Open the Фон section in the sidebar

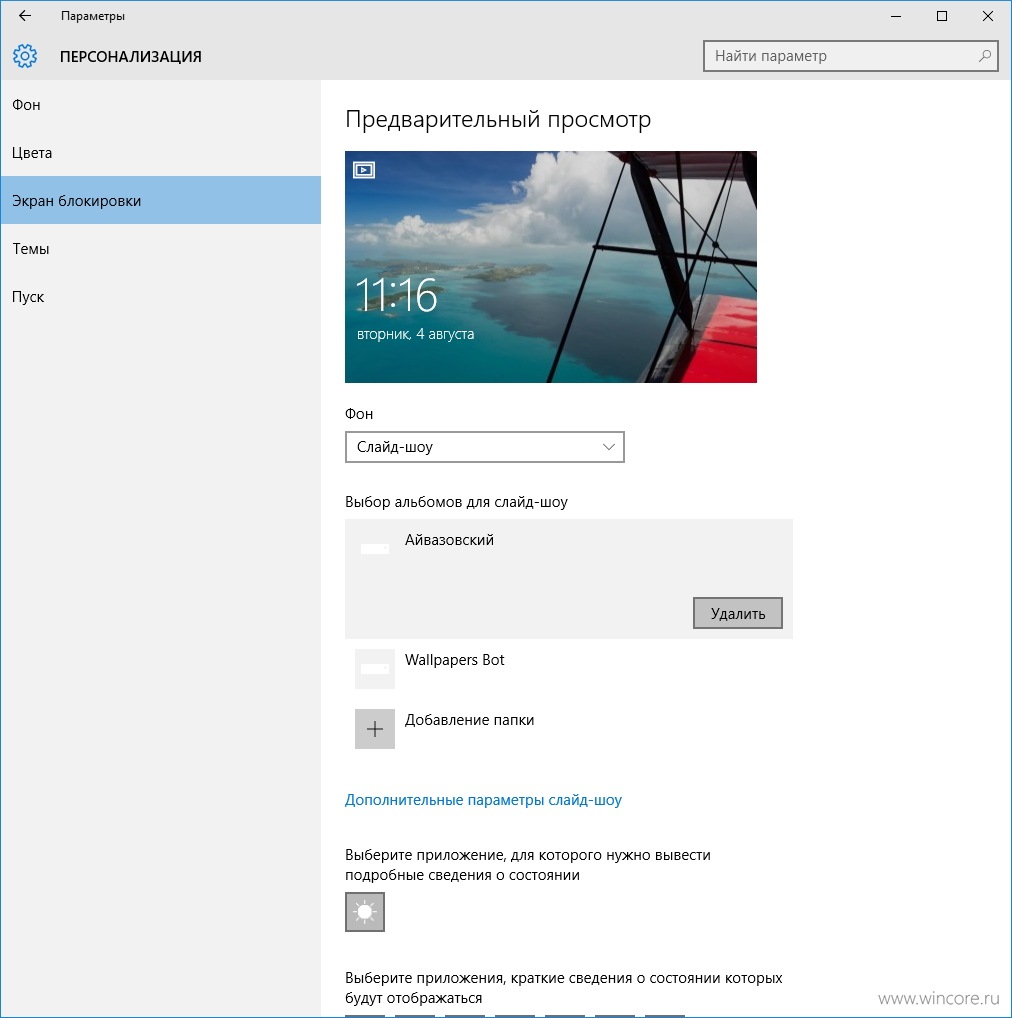tap(160, 105)
